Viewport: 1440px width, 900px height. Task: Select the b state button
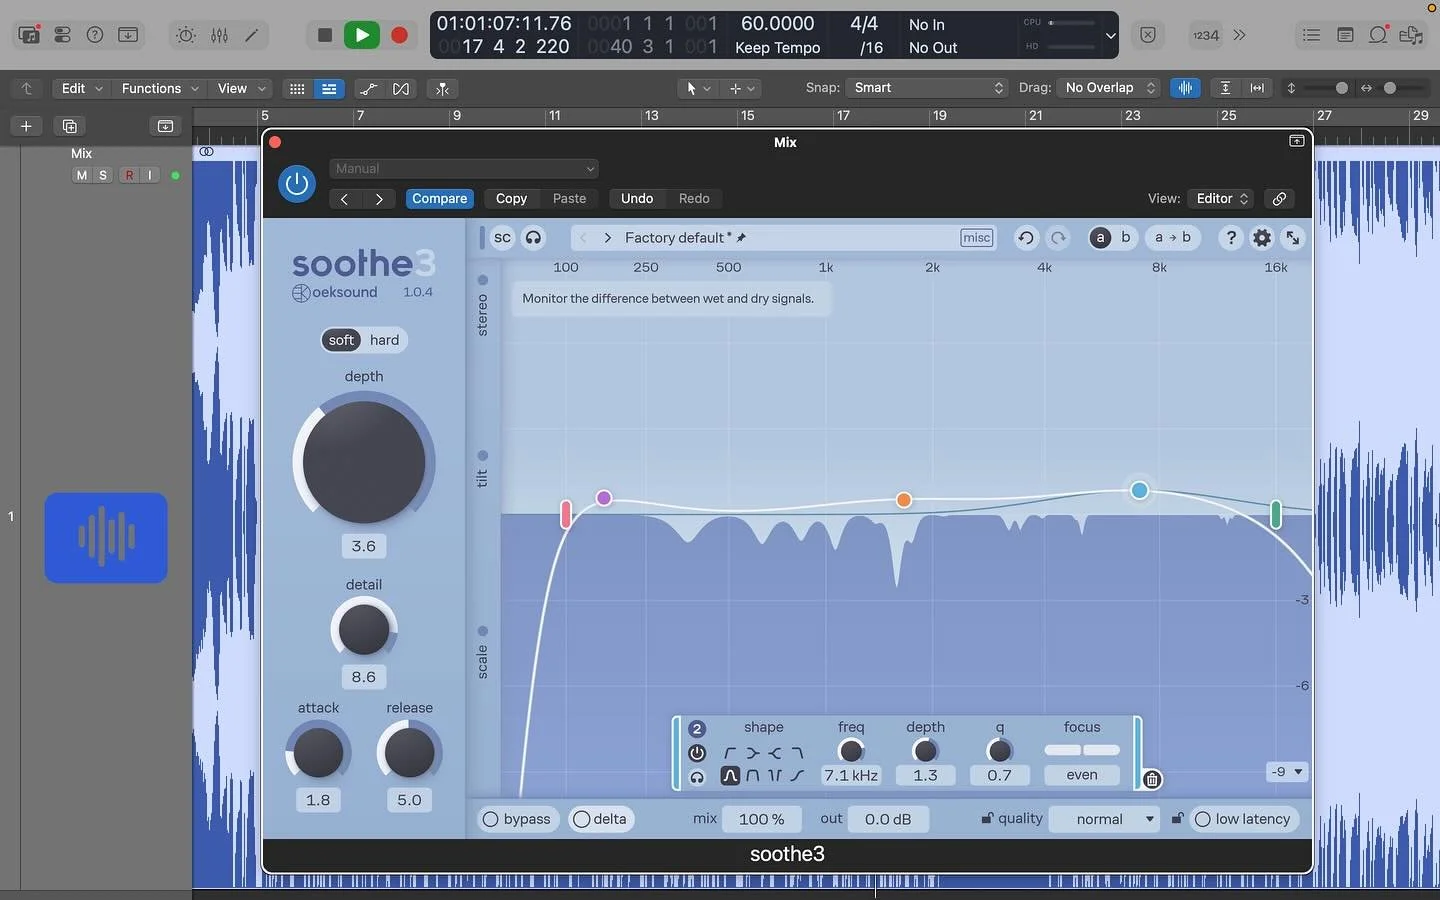(1125, 238)
